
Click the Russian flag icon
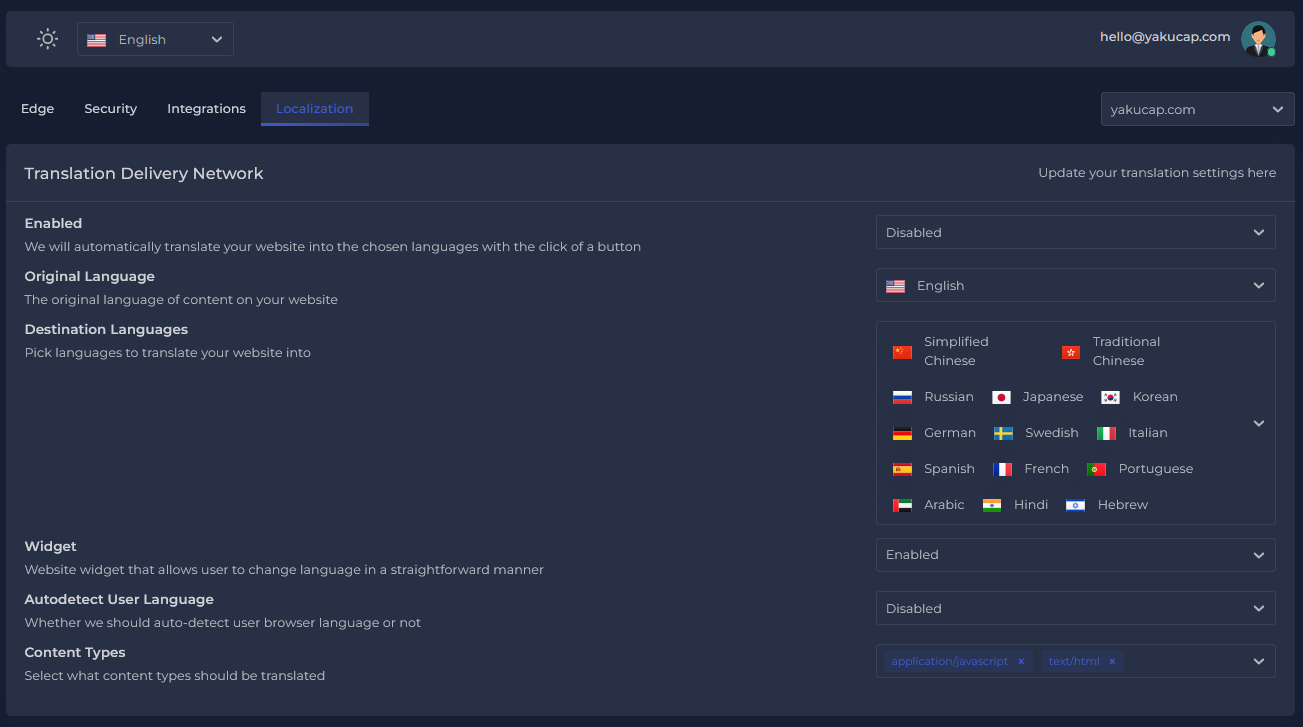pyautogui.click(x=902, y=397)
